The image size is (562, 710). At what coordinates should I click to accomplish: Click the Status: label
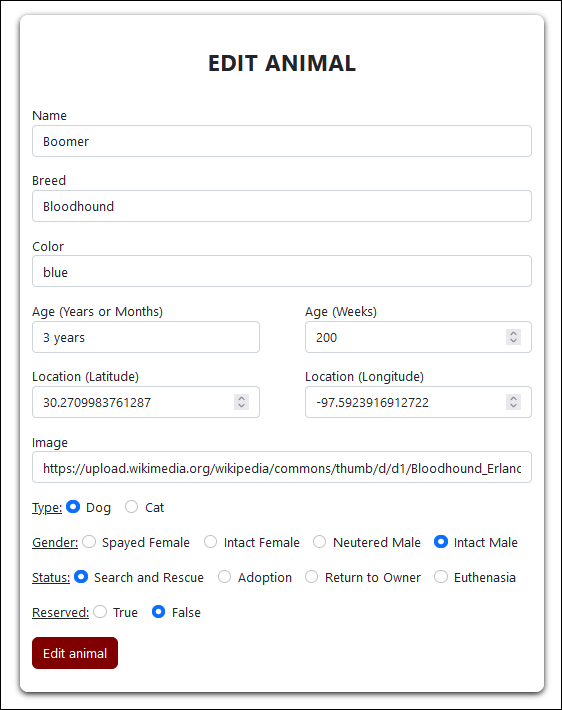[x=51, y=577]
